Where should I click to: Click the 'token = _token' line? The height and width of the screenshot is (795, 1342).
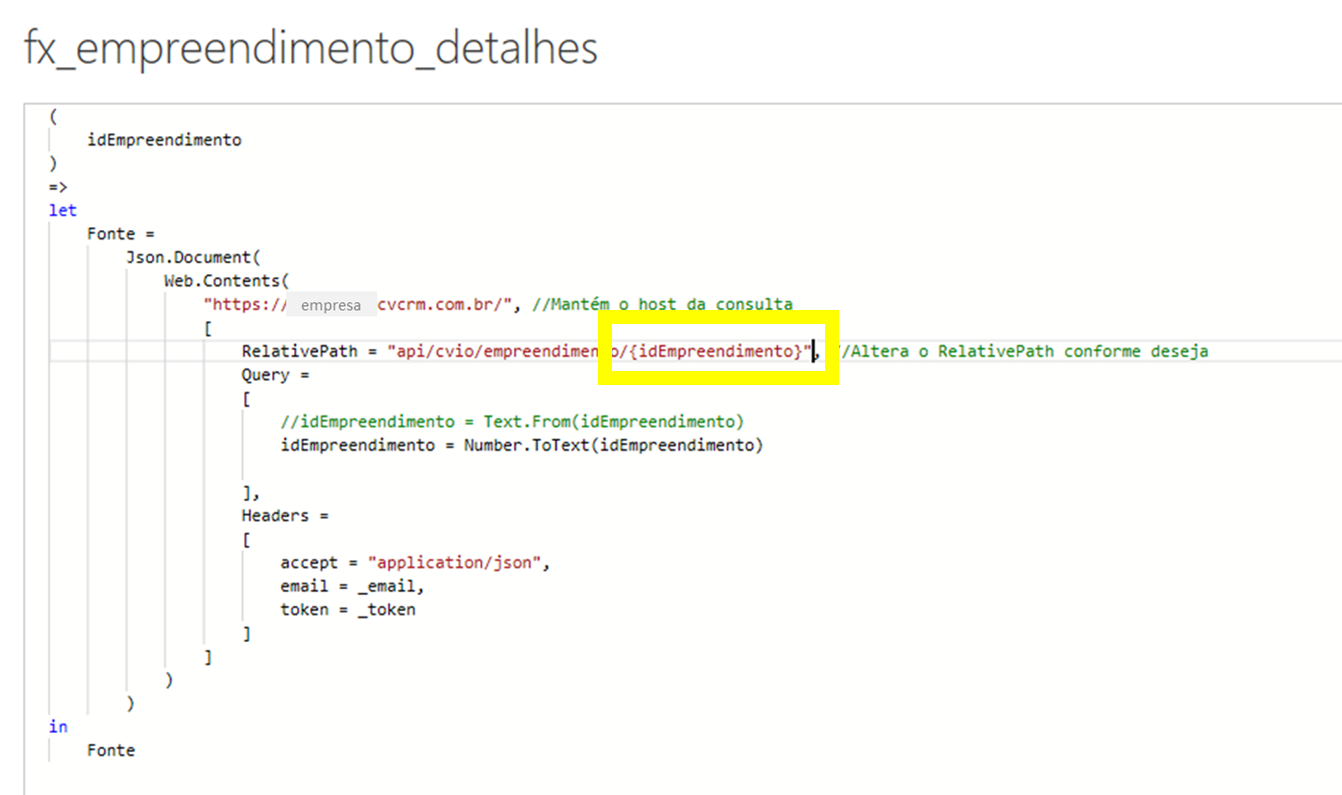pos(348,609)
